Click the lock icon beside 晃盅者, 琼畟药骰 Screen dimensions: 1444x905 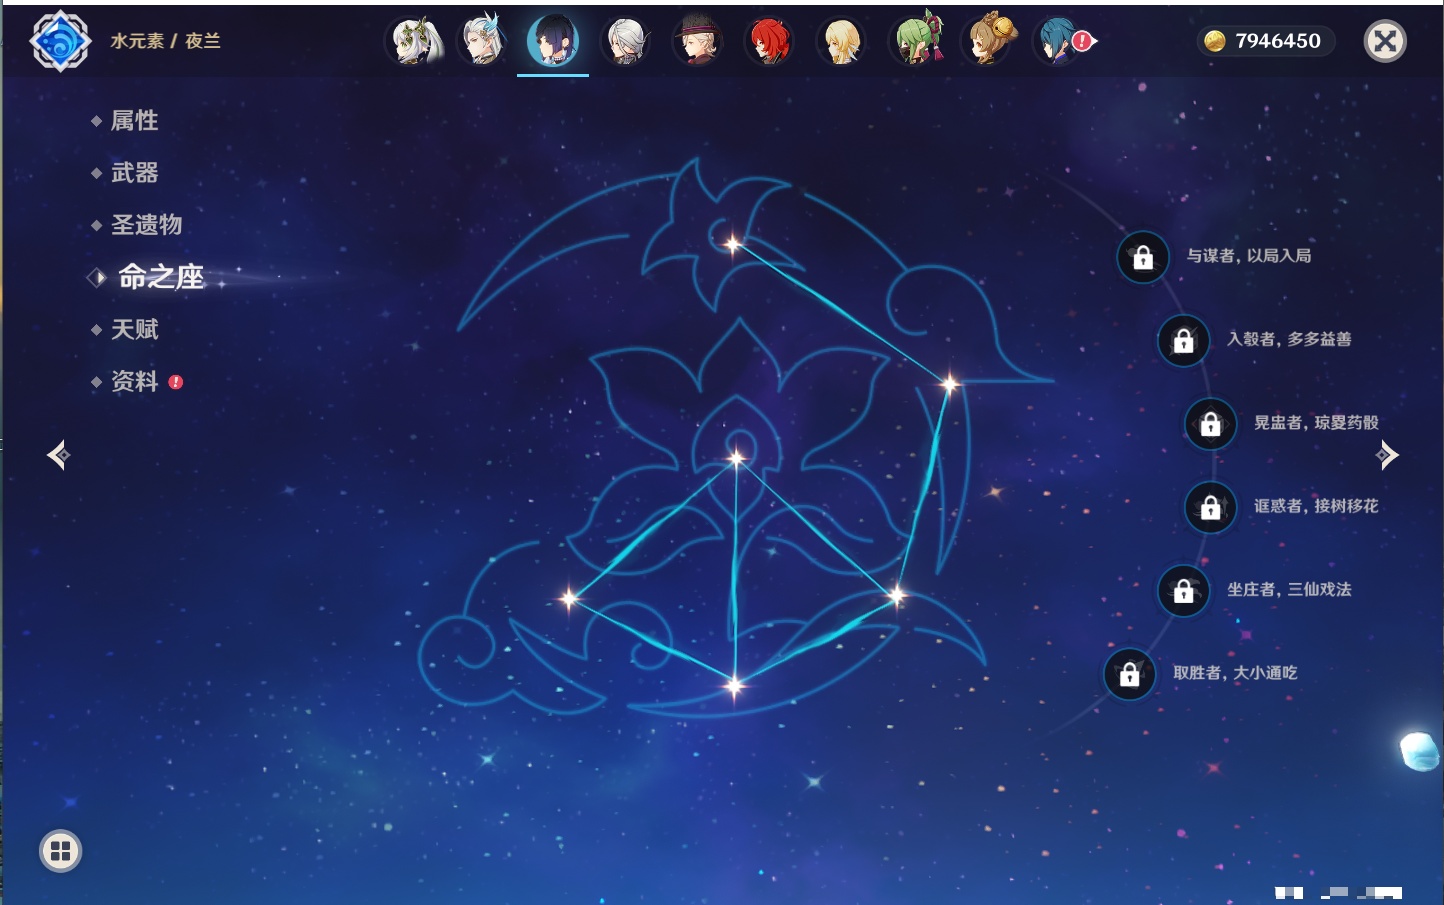(x=1211, y=423)
